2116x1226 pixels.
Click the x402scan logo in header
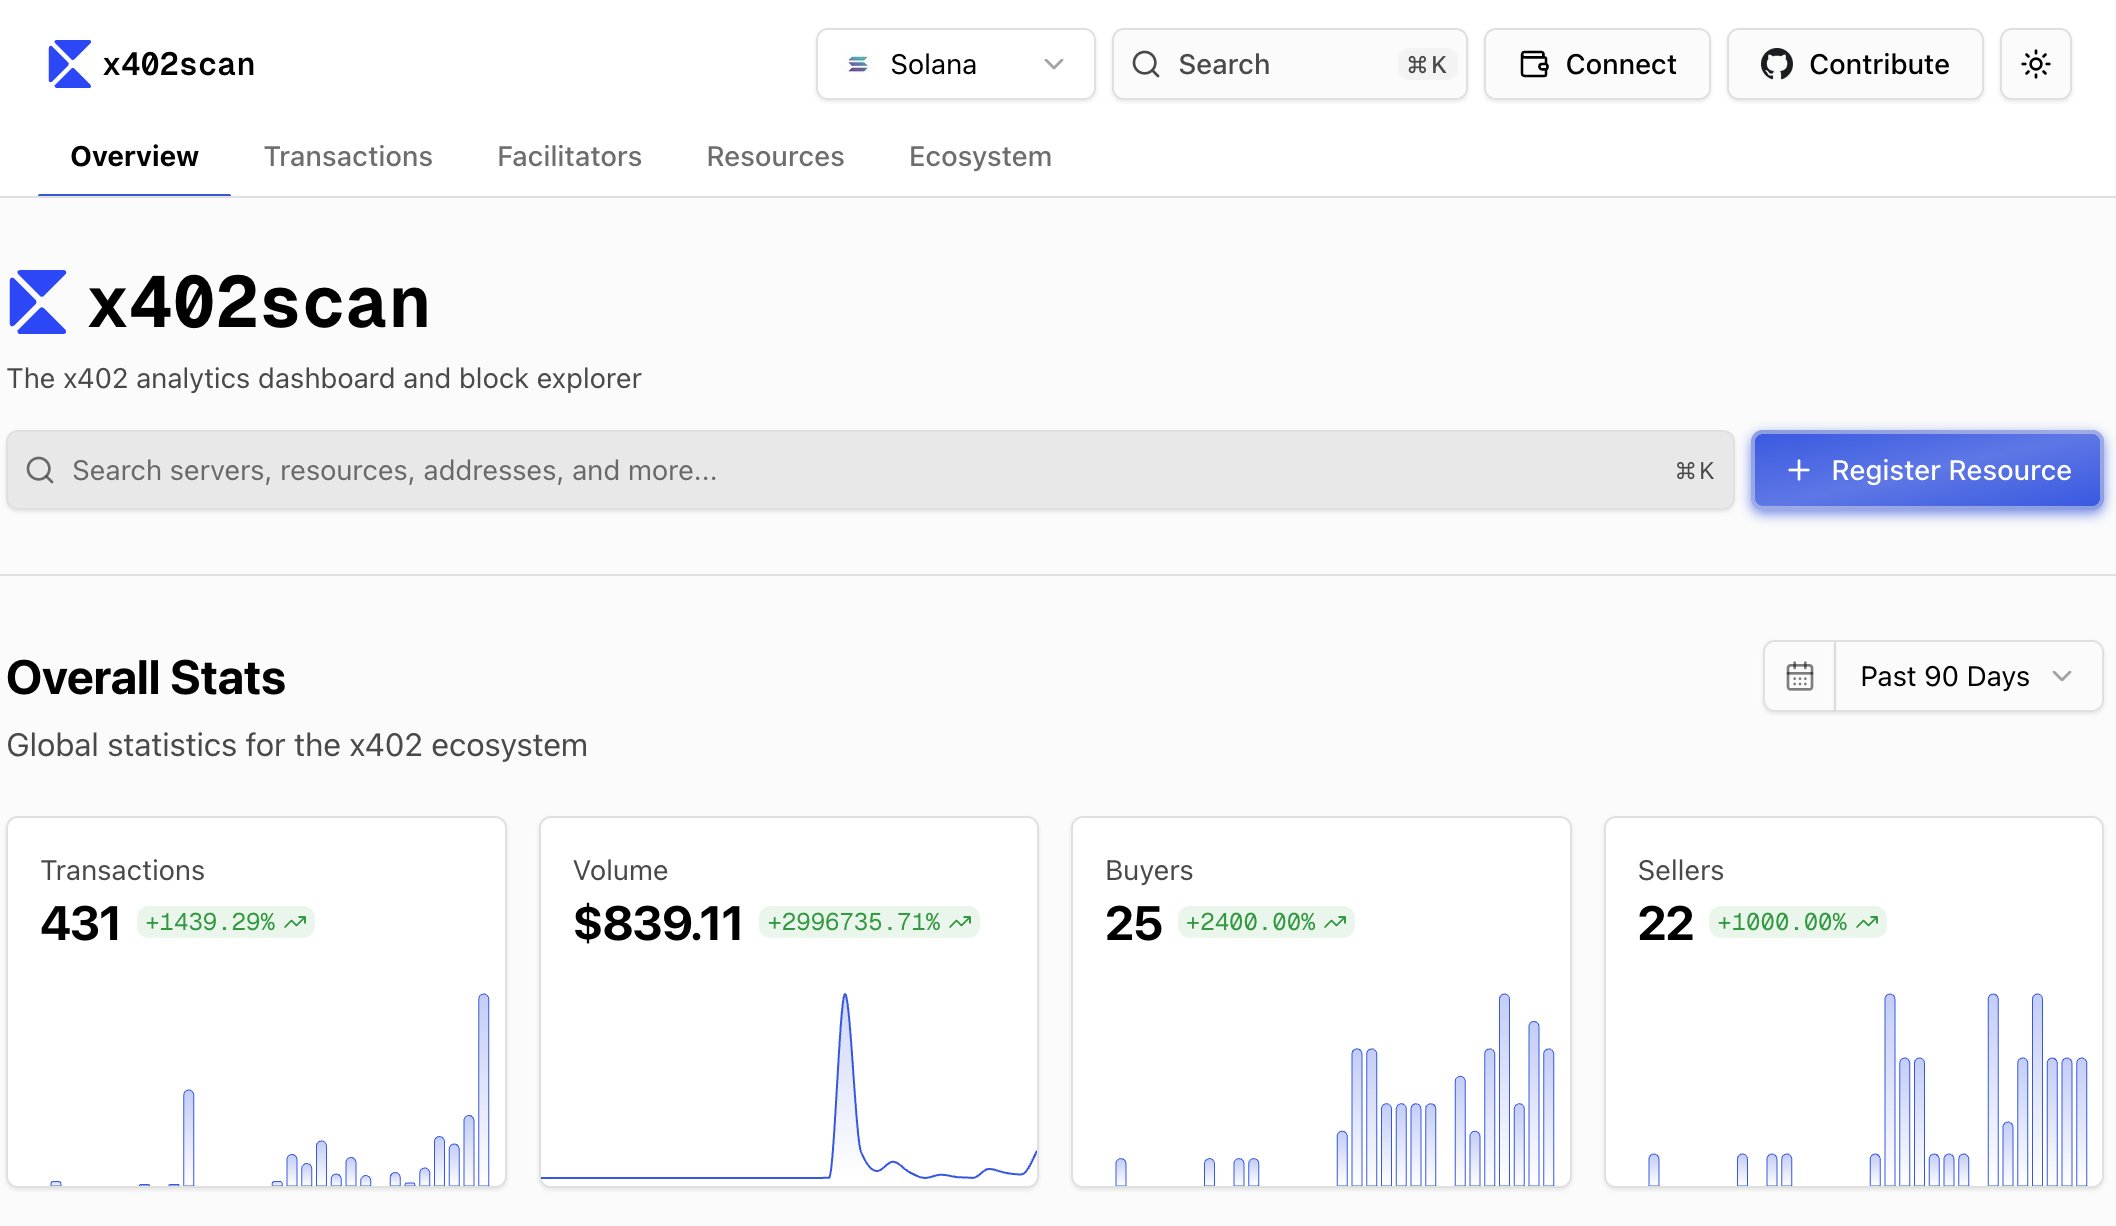tap(69, 64)
